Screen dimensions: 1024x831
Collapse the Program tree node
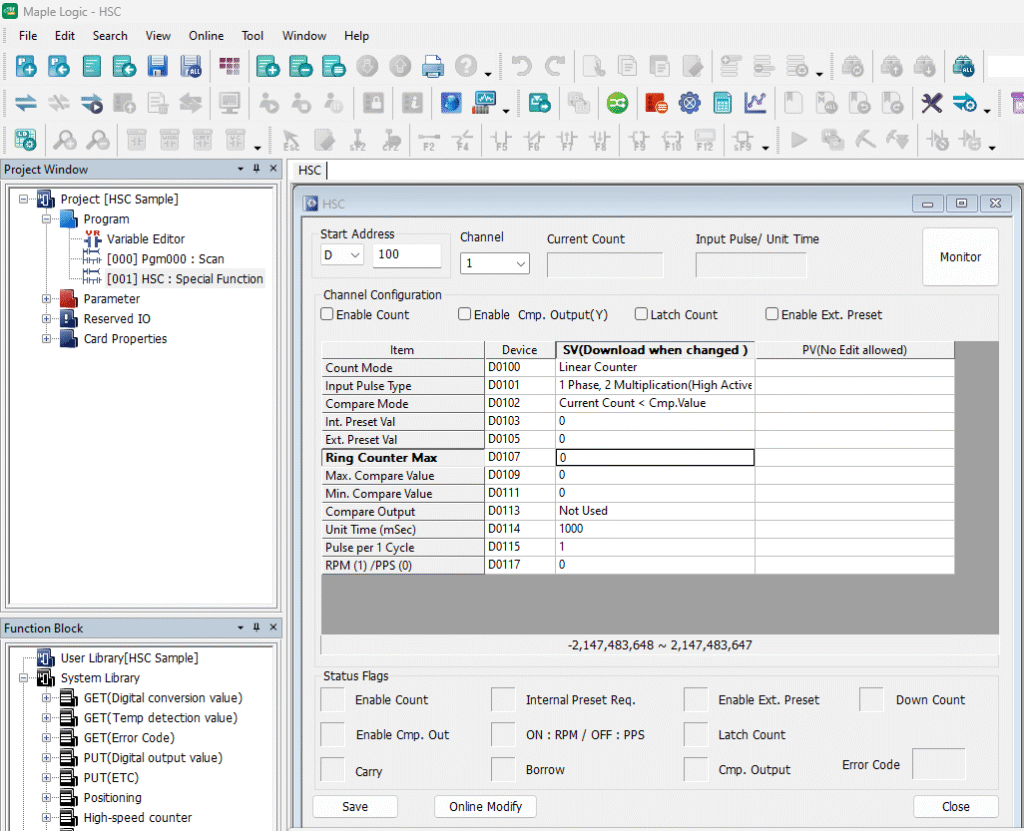click(46, 219)
